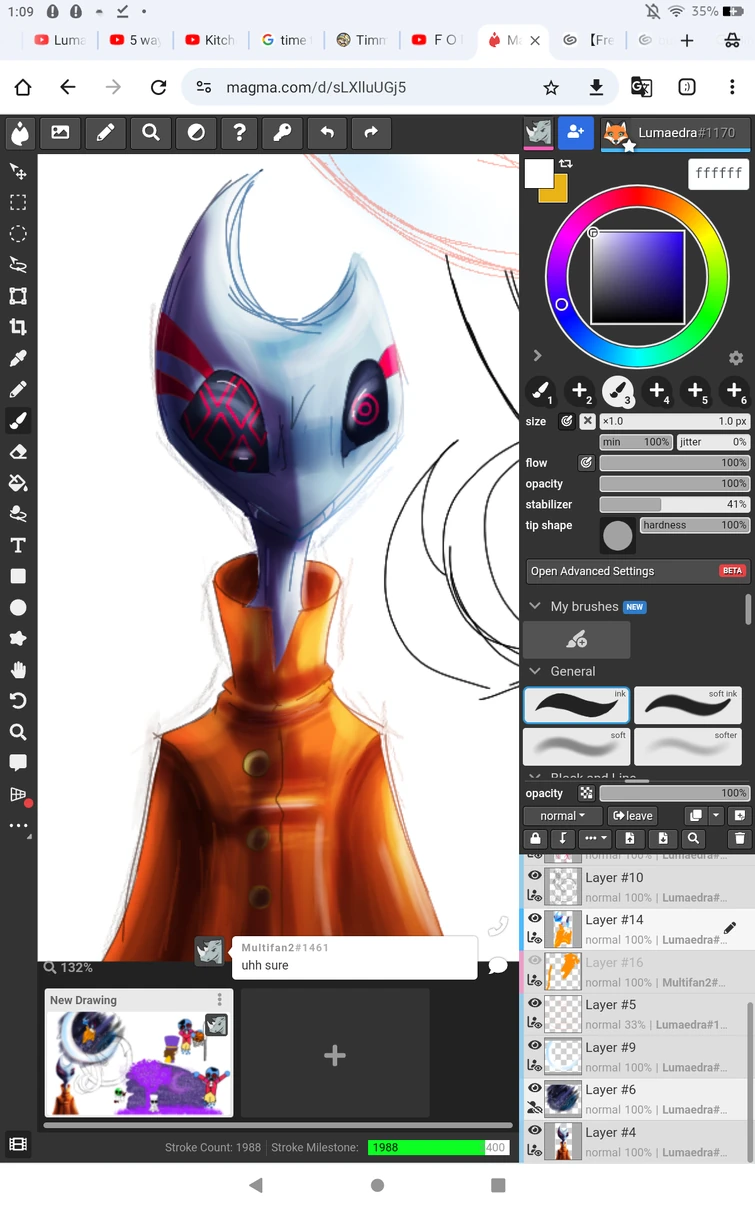
Task: Show Layer #16 with its eye icon
Action: pos(535,960)
